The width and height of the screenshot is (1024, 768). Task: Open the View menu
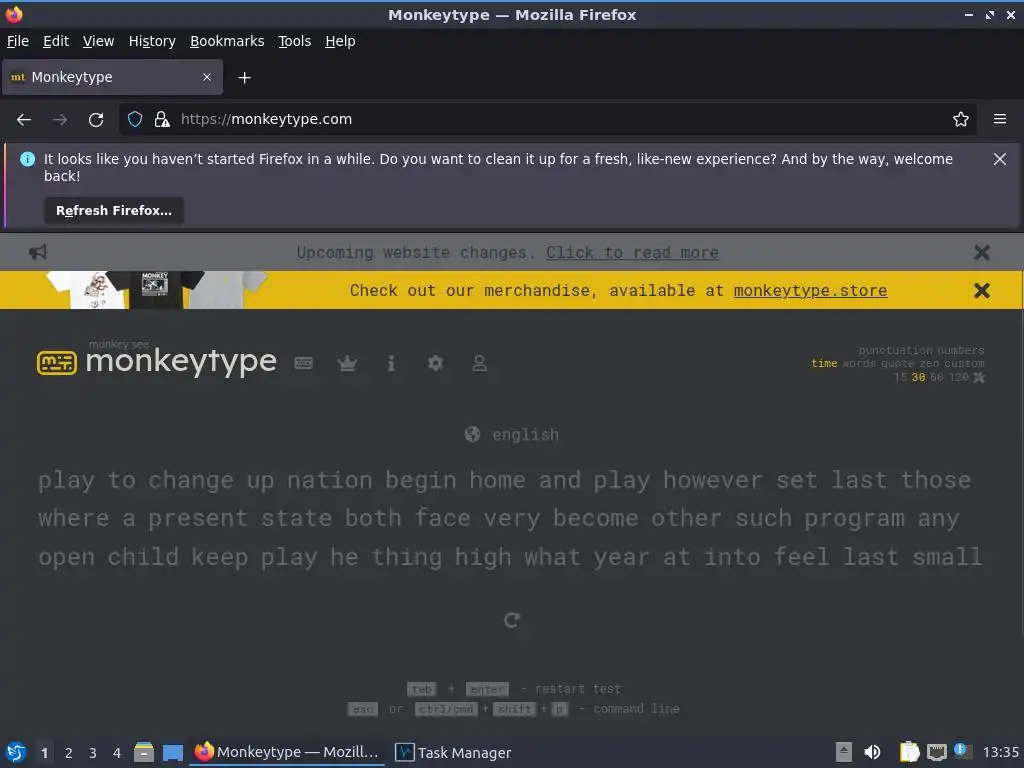pos(99,41)
